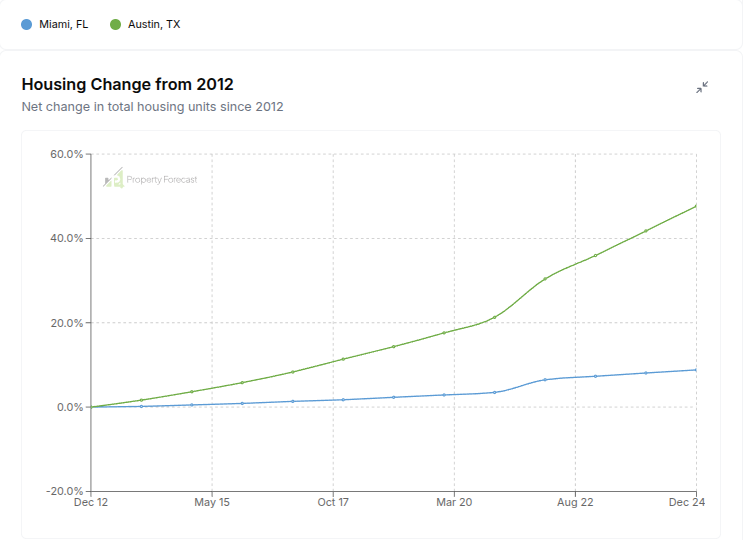Select the Housing Change from 2012 title
This screenshot has width=744, height=540.
(128, 84)
